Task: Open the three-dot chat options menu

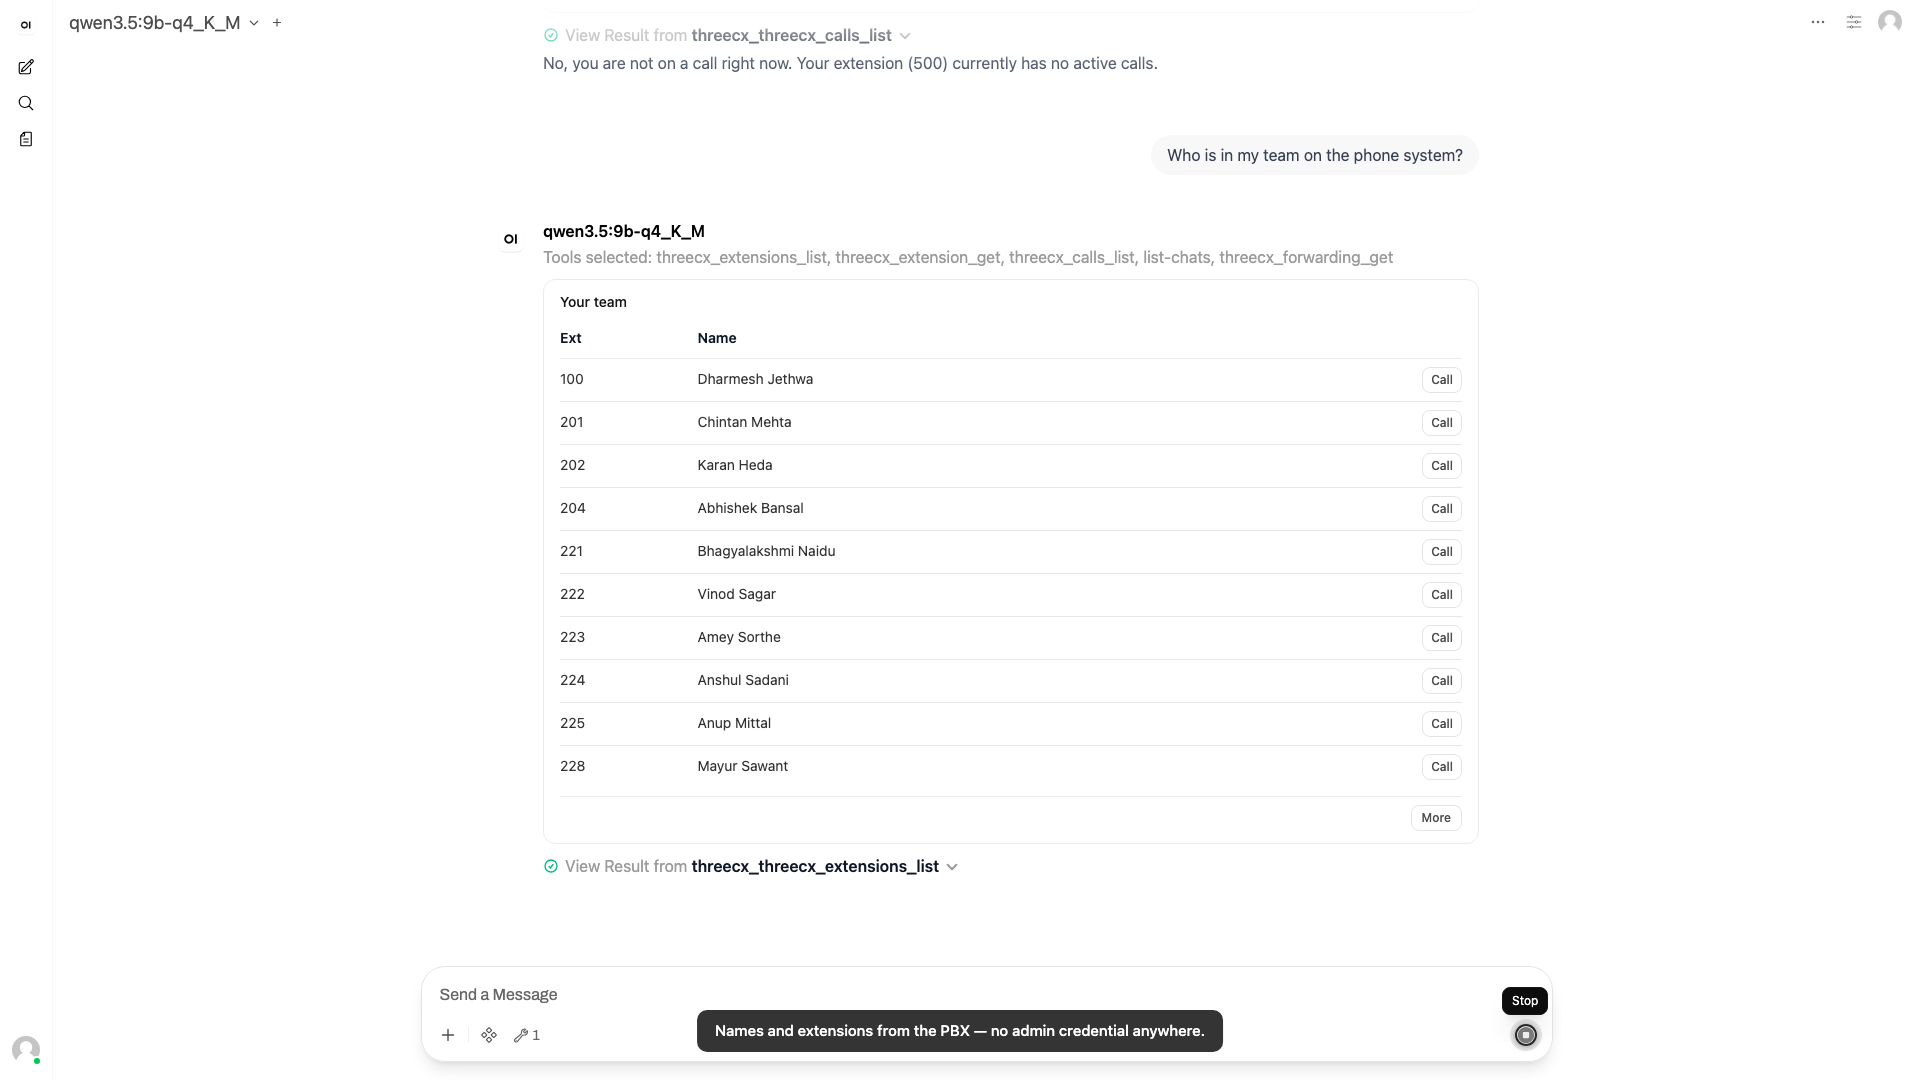Action: pyautogui.click(x=1818, y=22)
